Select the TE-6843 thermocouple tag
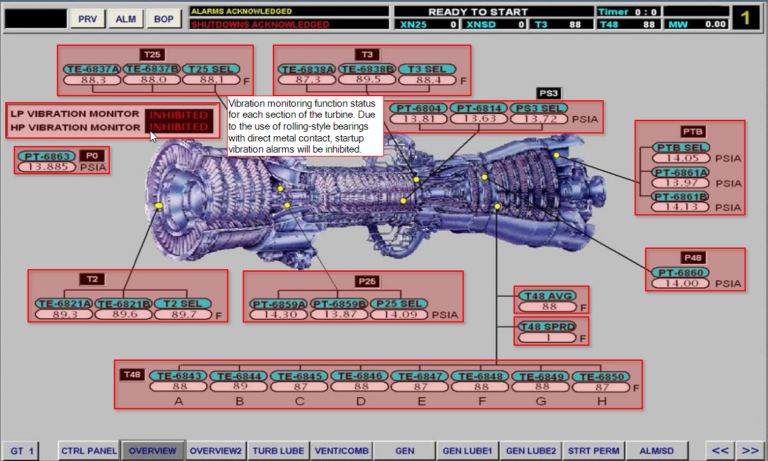768x461 pixels. coord(178,376)
